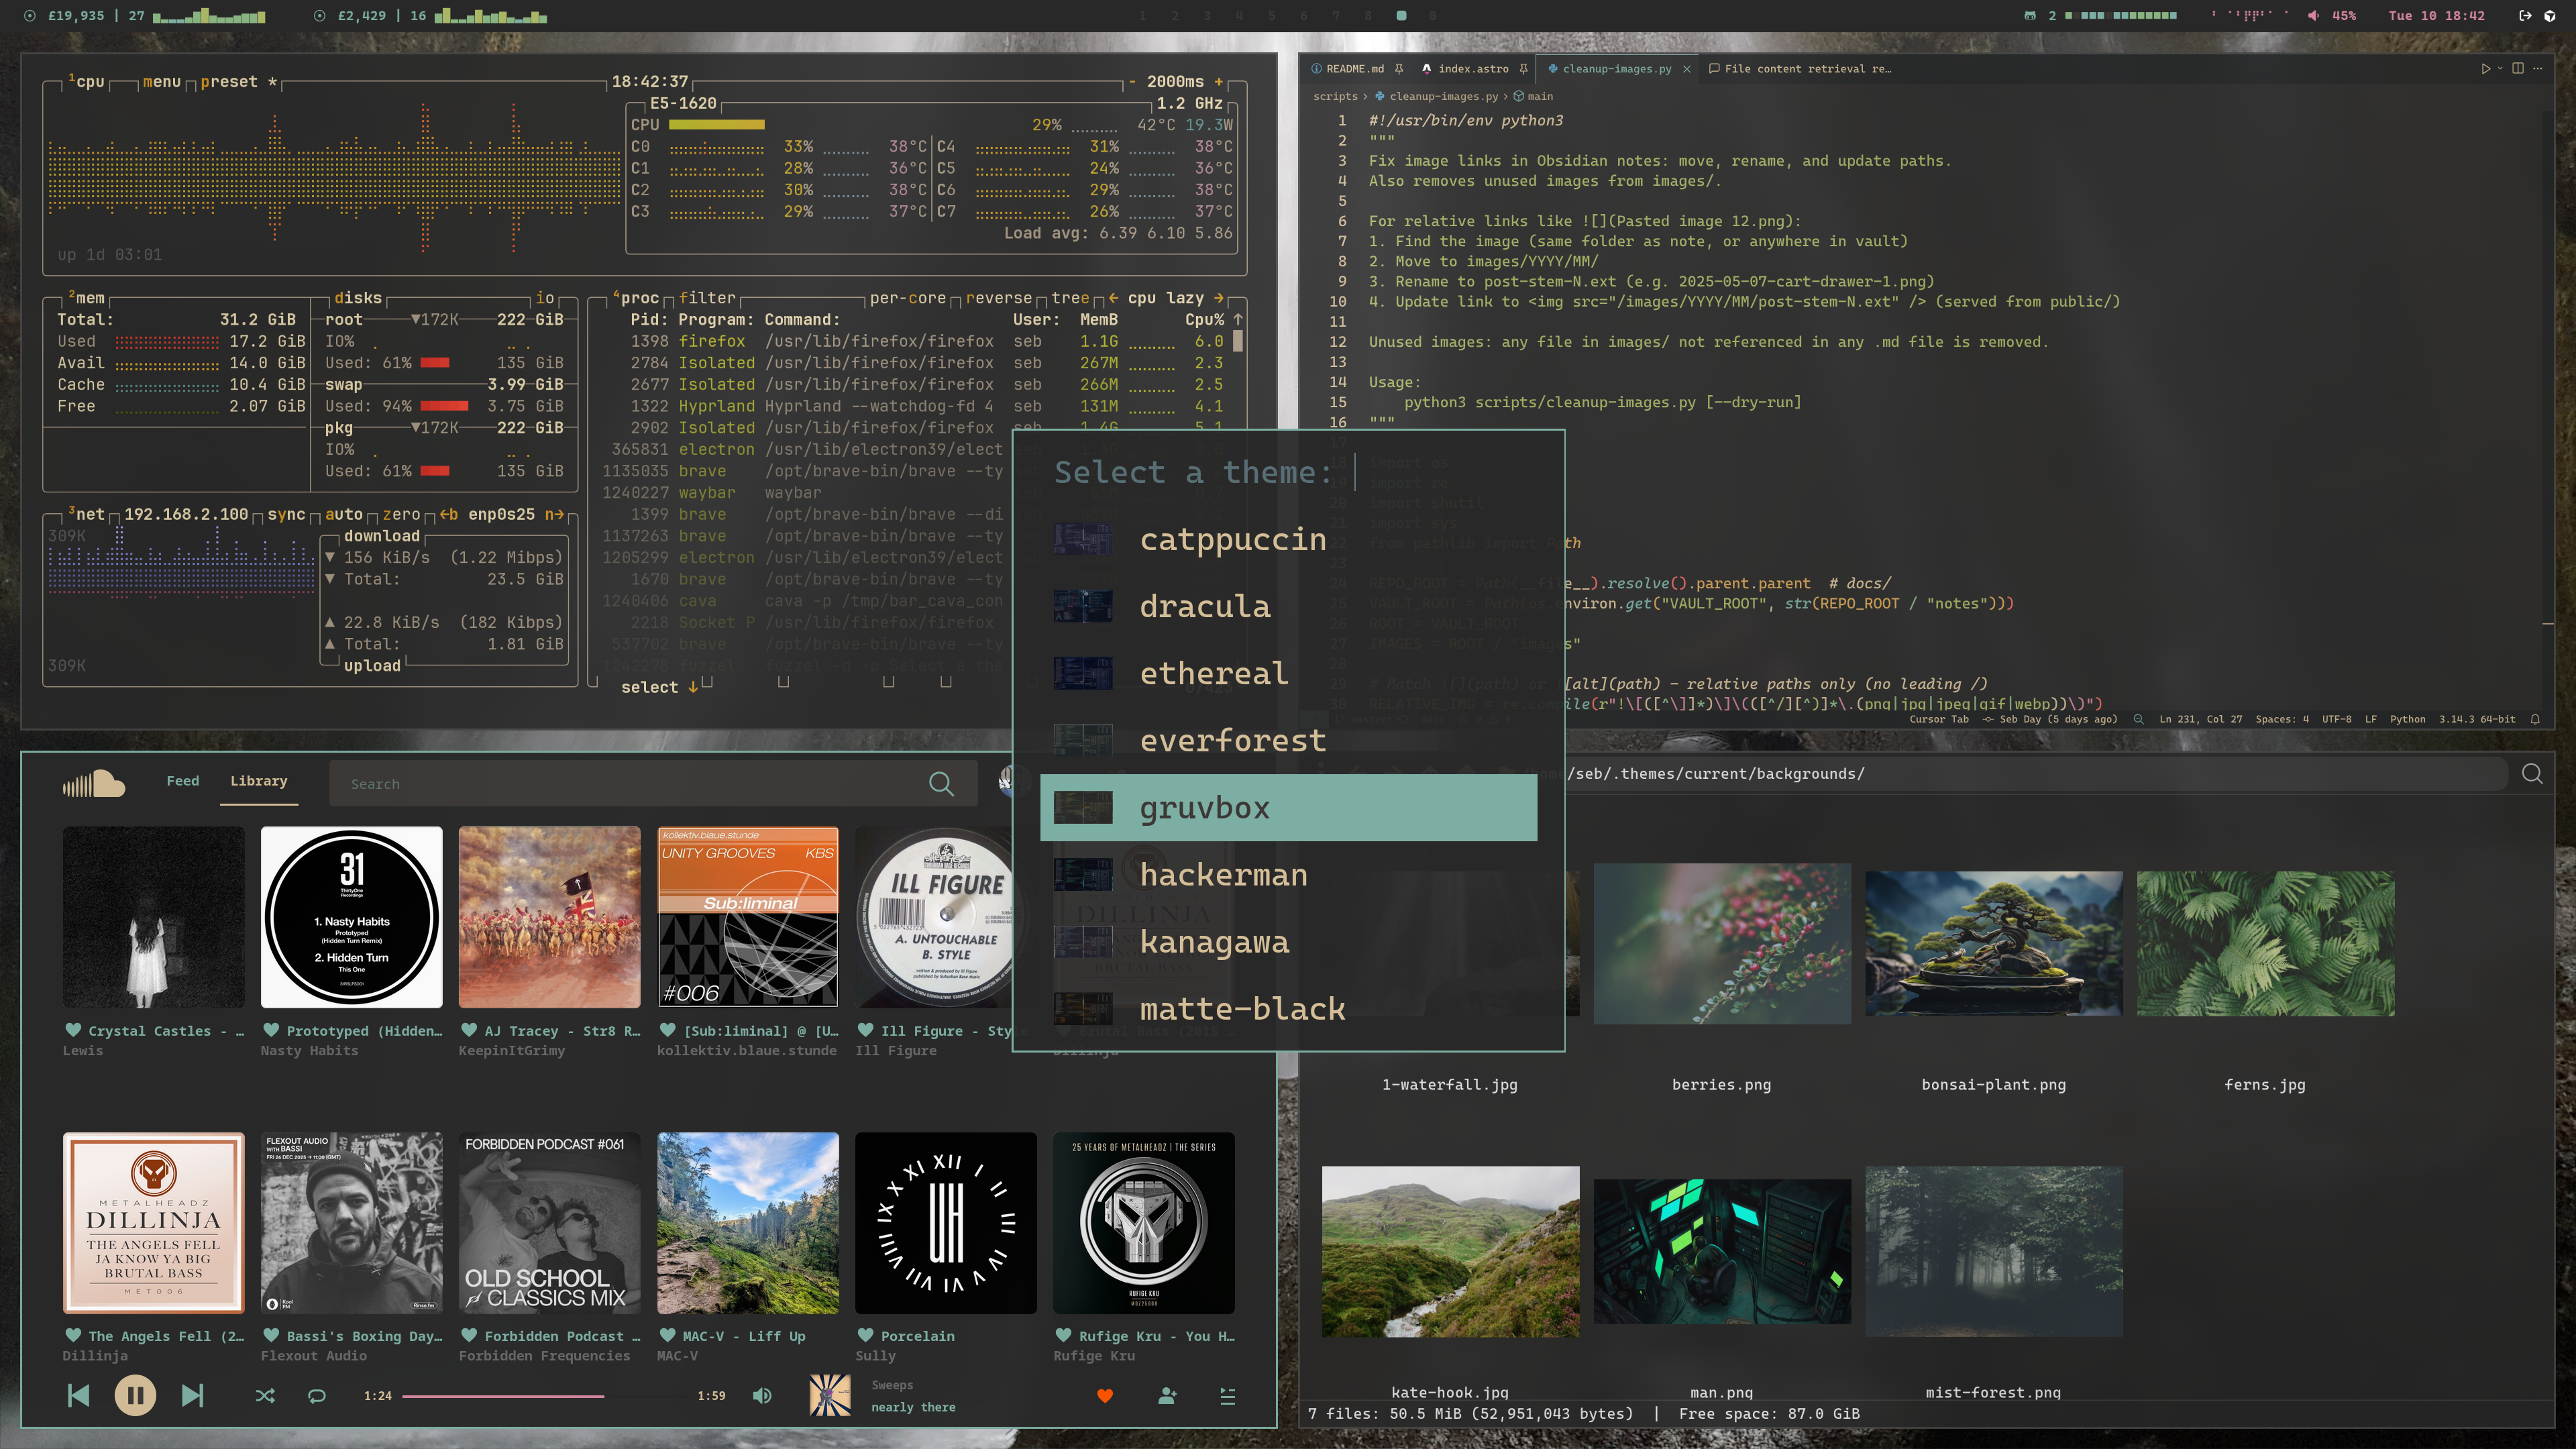Toggle repeat mode
2576x1449 pixels.
click(x=317, y=1396)
